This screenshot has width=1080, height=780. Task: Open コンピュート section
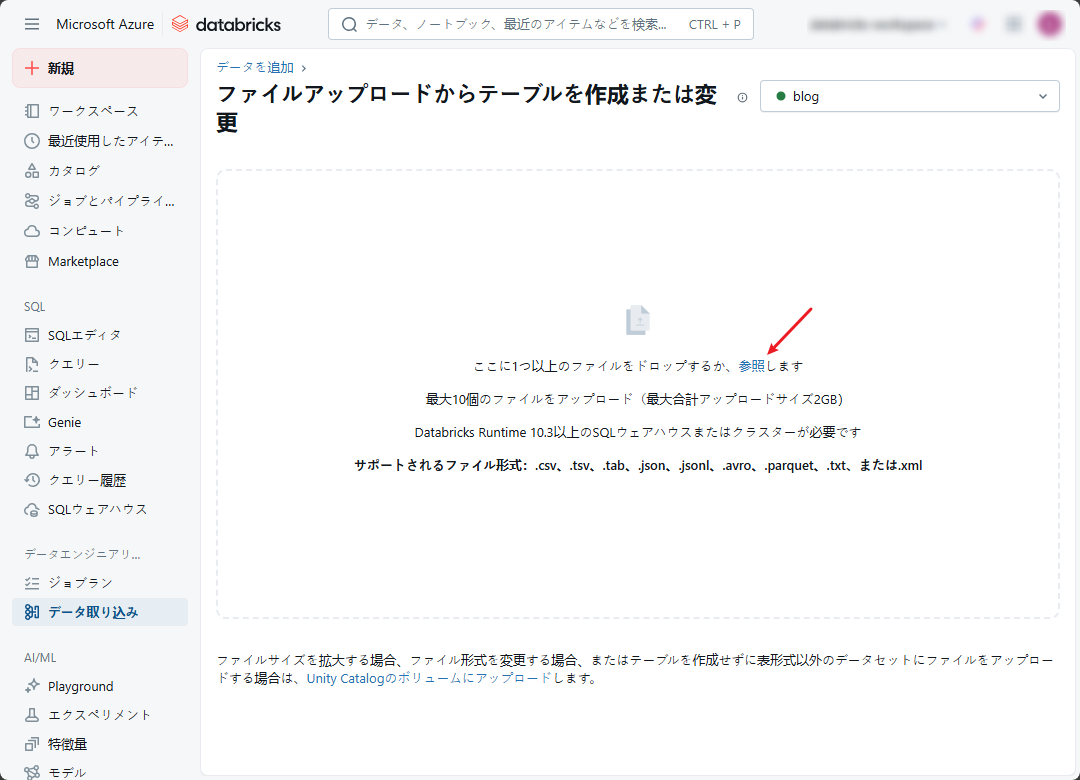coord(100,231)
